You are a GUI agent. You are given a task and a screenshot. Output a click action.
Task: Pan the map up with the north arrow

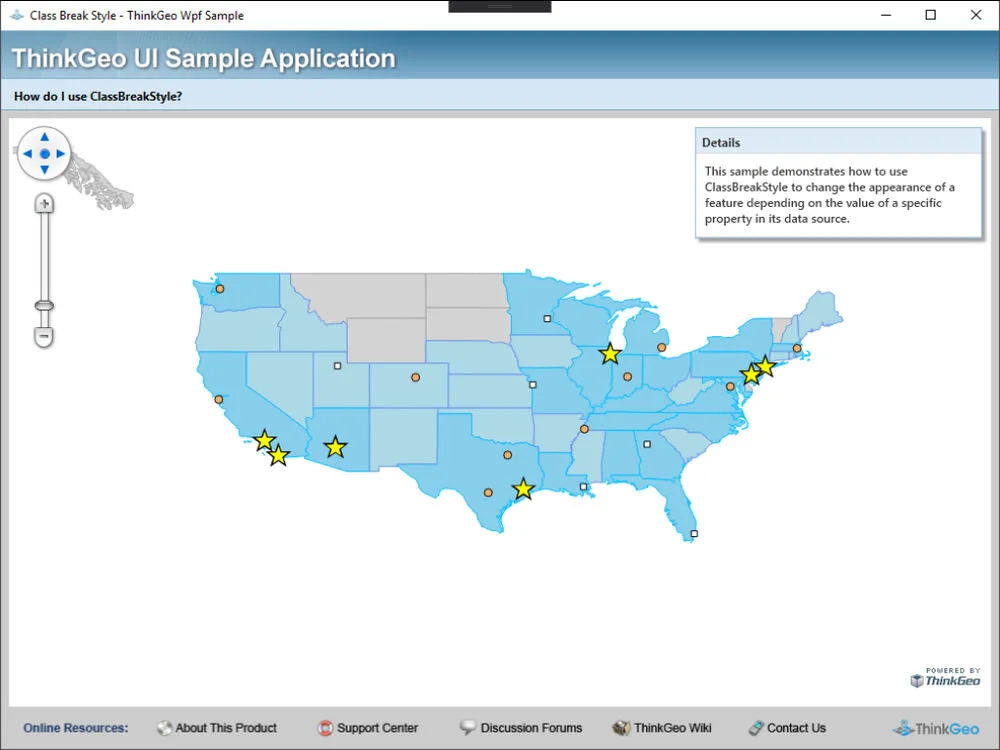[x=45, y=137]
